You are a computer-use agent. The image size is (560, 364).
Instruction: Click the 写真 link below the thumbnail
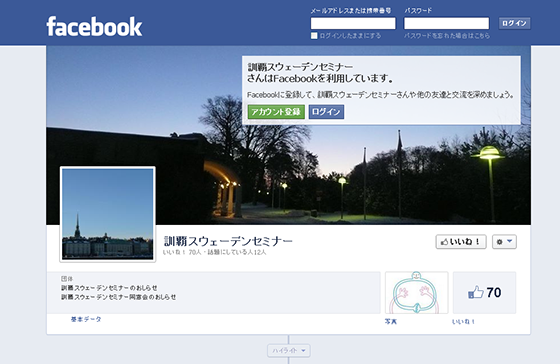pyautogui.click(x=391, y=321)
